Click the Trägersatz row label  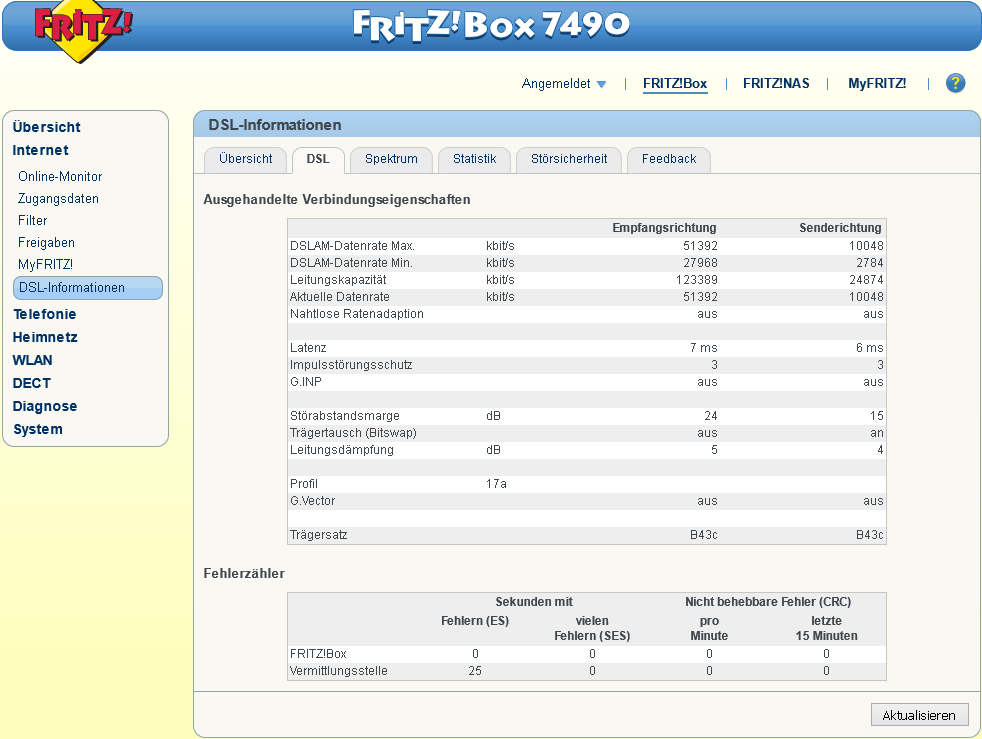tap(318, 535)
